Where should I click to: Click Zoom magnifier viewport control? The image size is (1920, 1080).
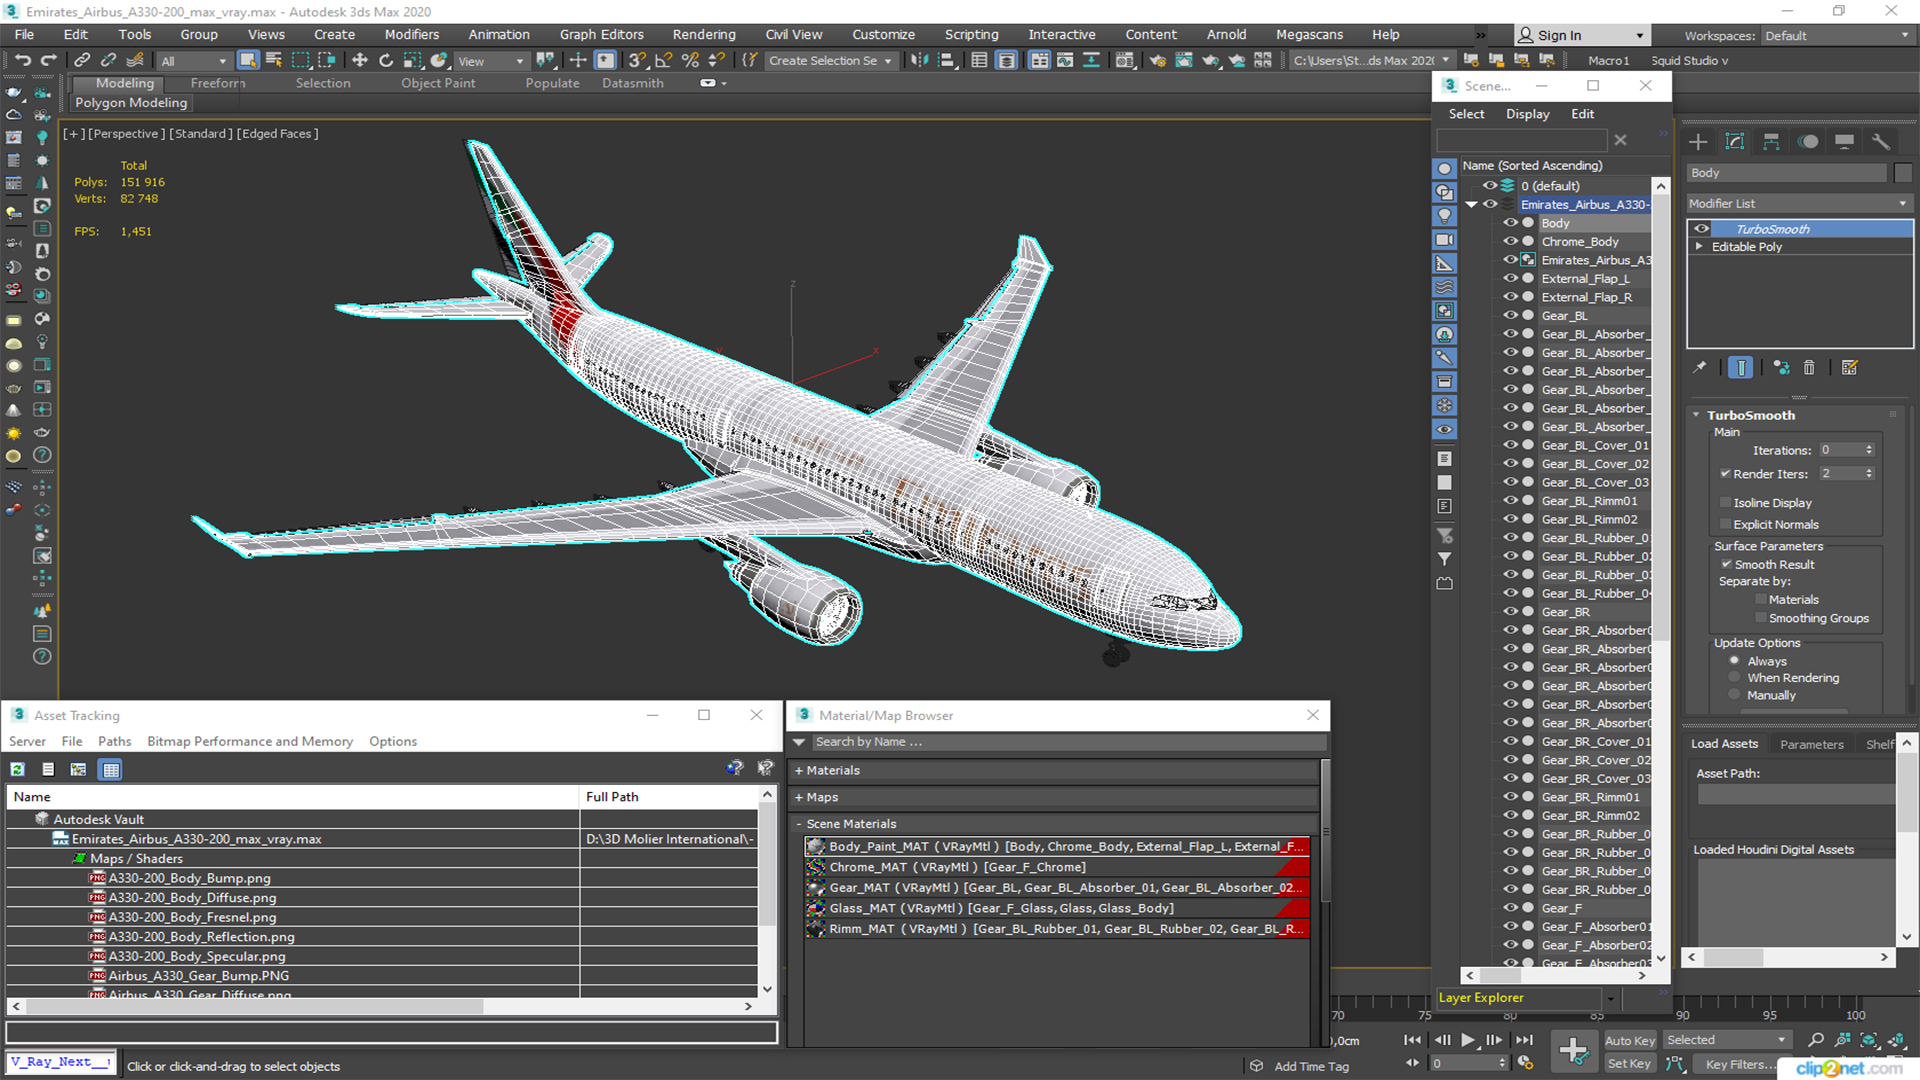tap(1816, 1040)
